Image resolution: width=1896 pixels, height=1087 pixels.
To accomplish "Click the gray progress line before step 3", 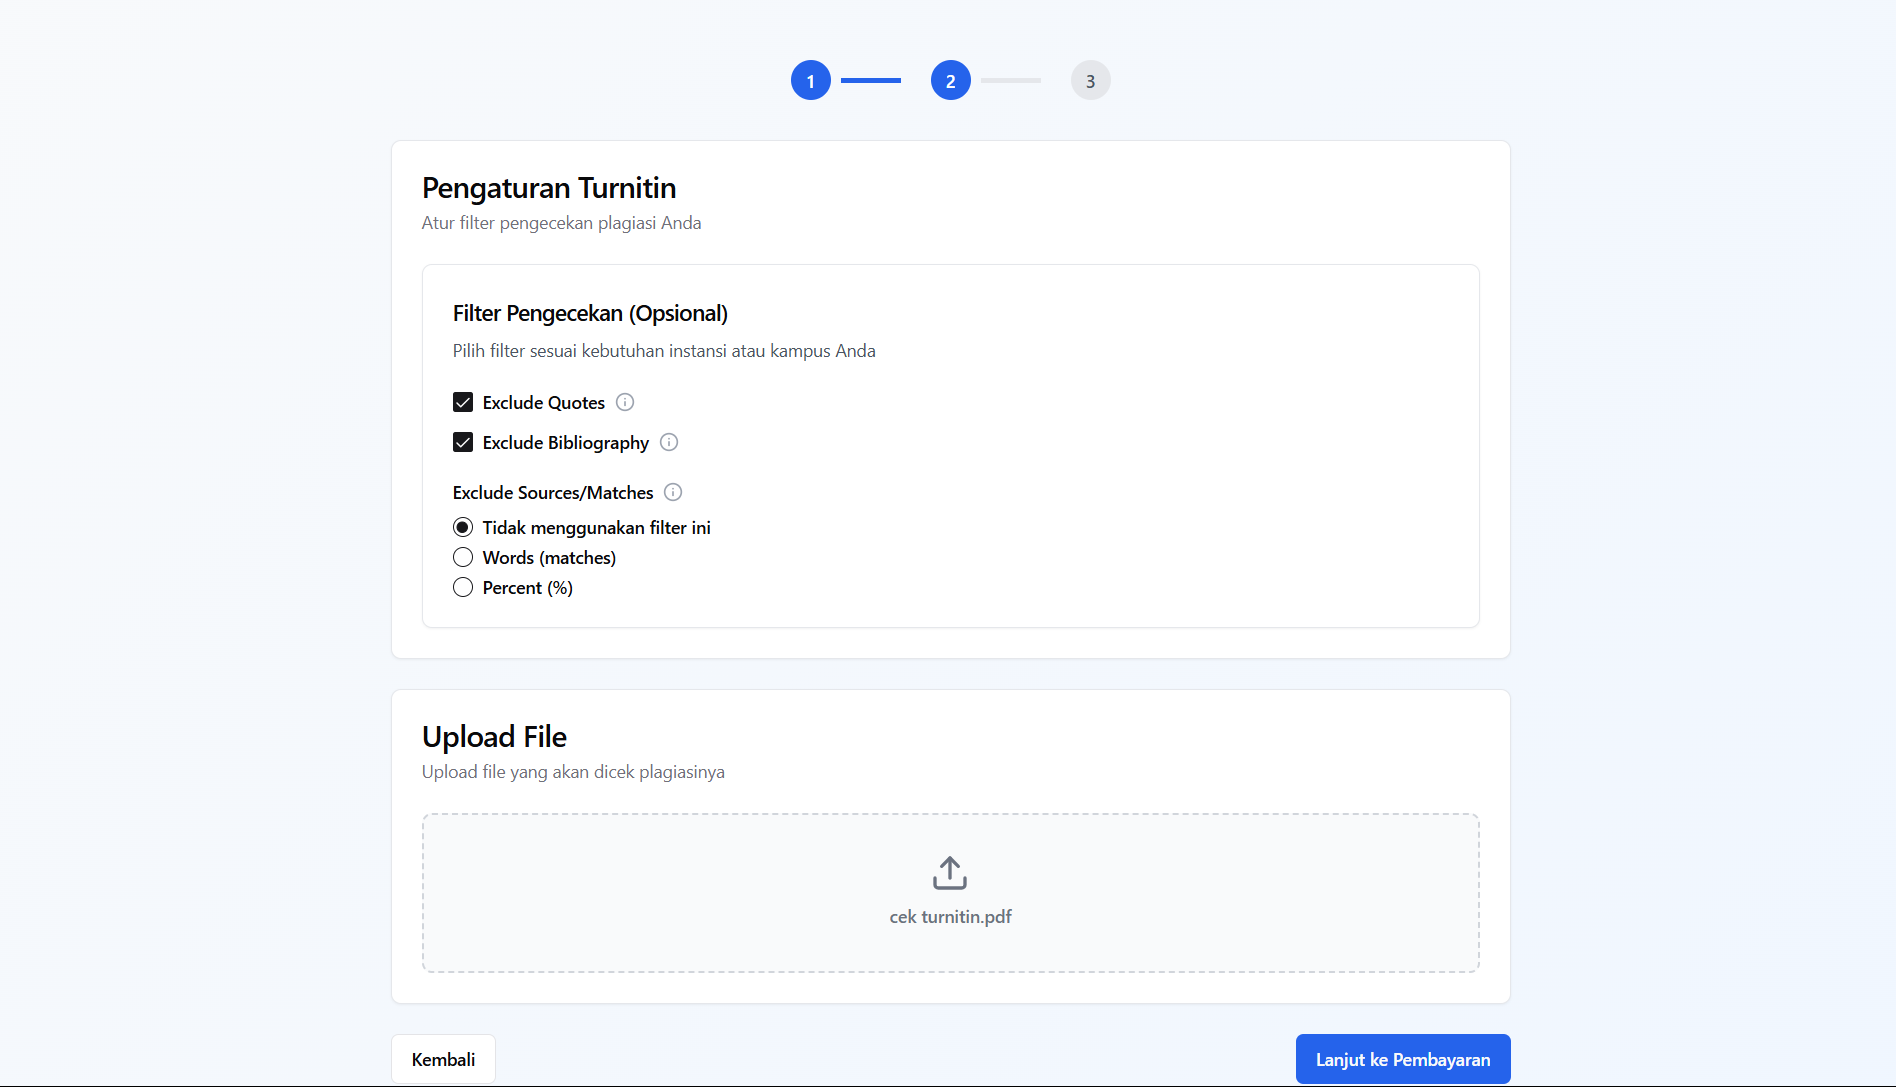I will 1010,81.
